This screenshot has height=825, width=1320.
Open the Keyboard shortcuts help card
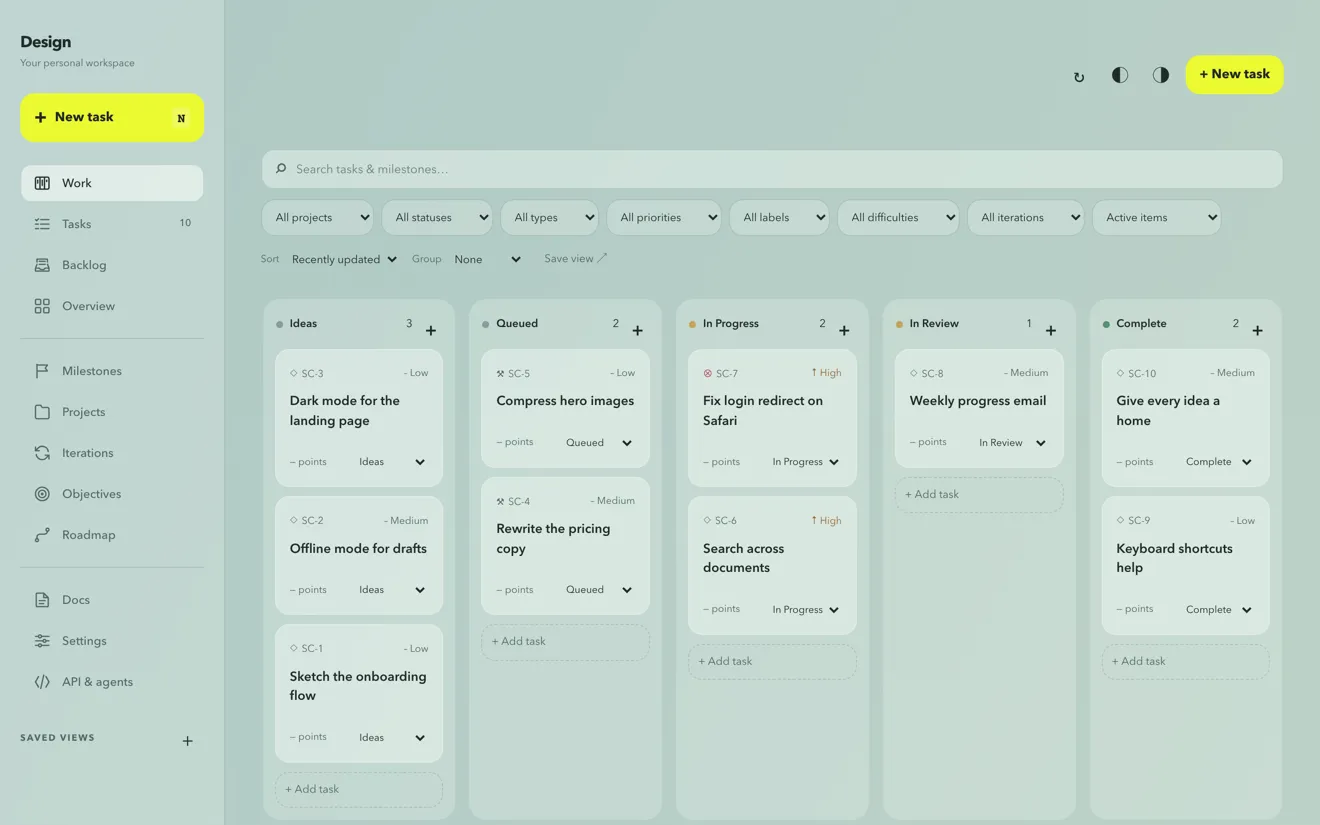(1185, 566)
